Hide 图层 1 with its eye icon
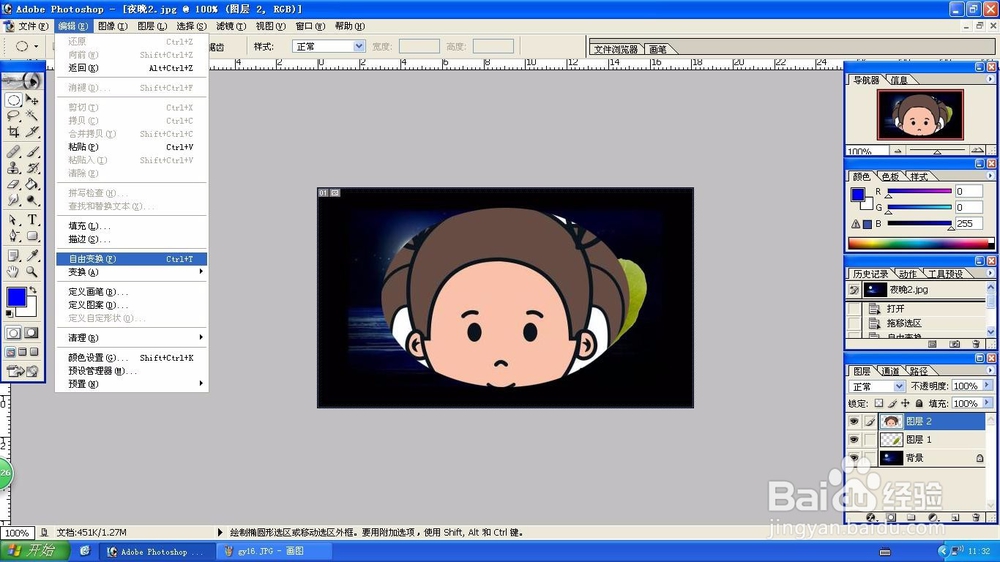Viewport: 1000px width, 562px height. [854, 440]
